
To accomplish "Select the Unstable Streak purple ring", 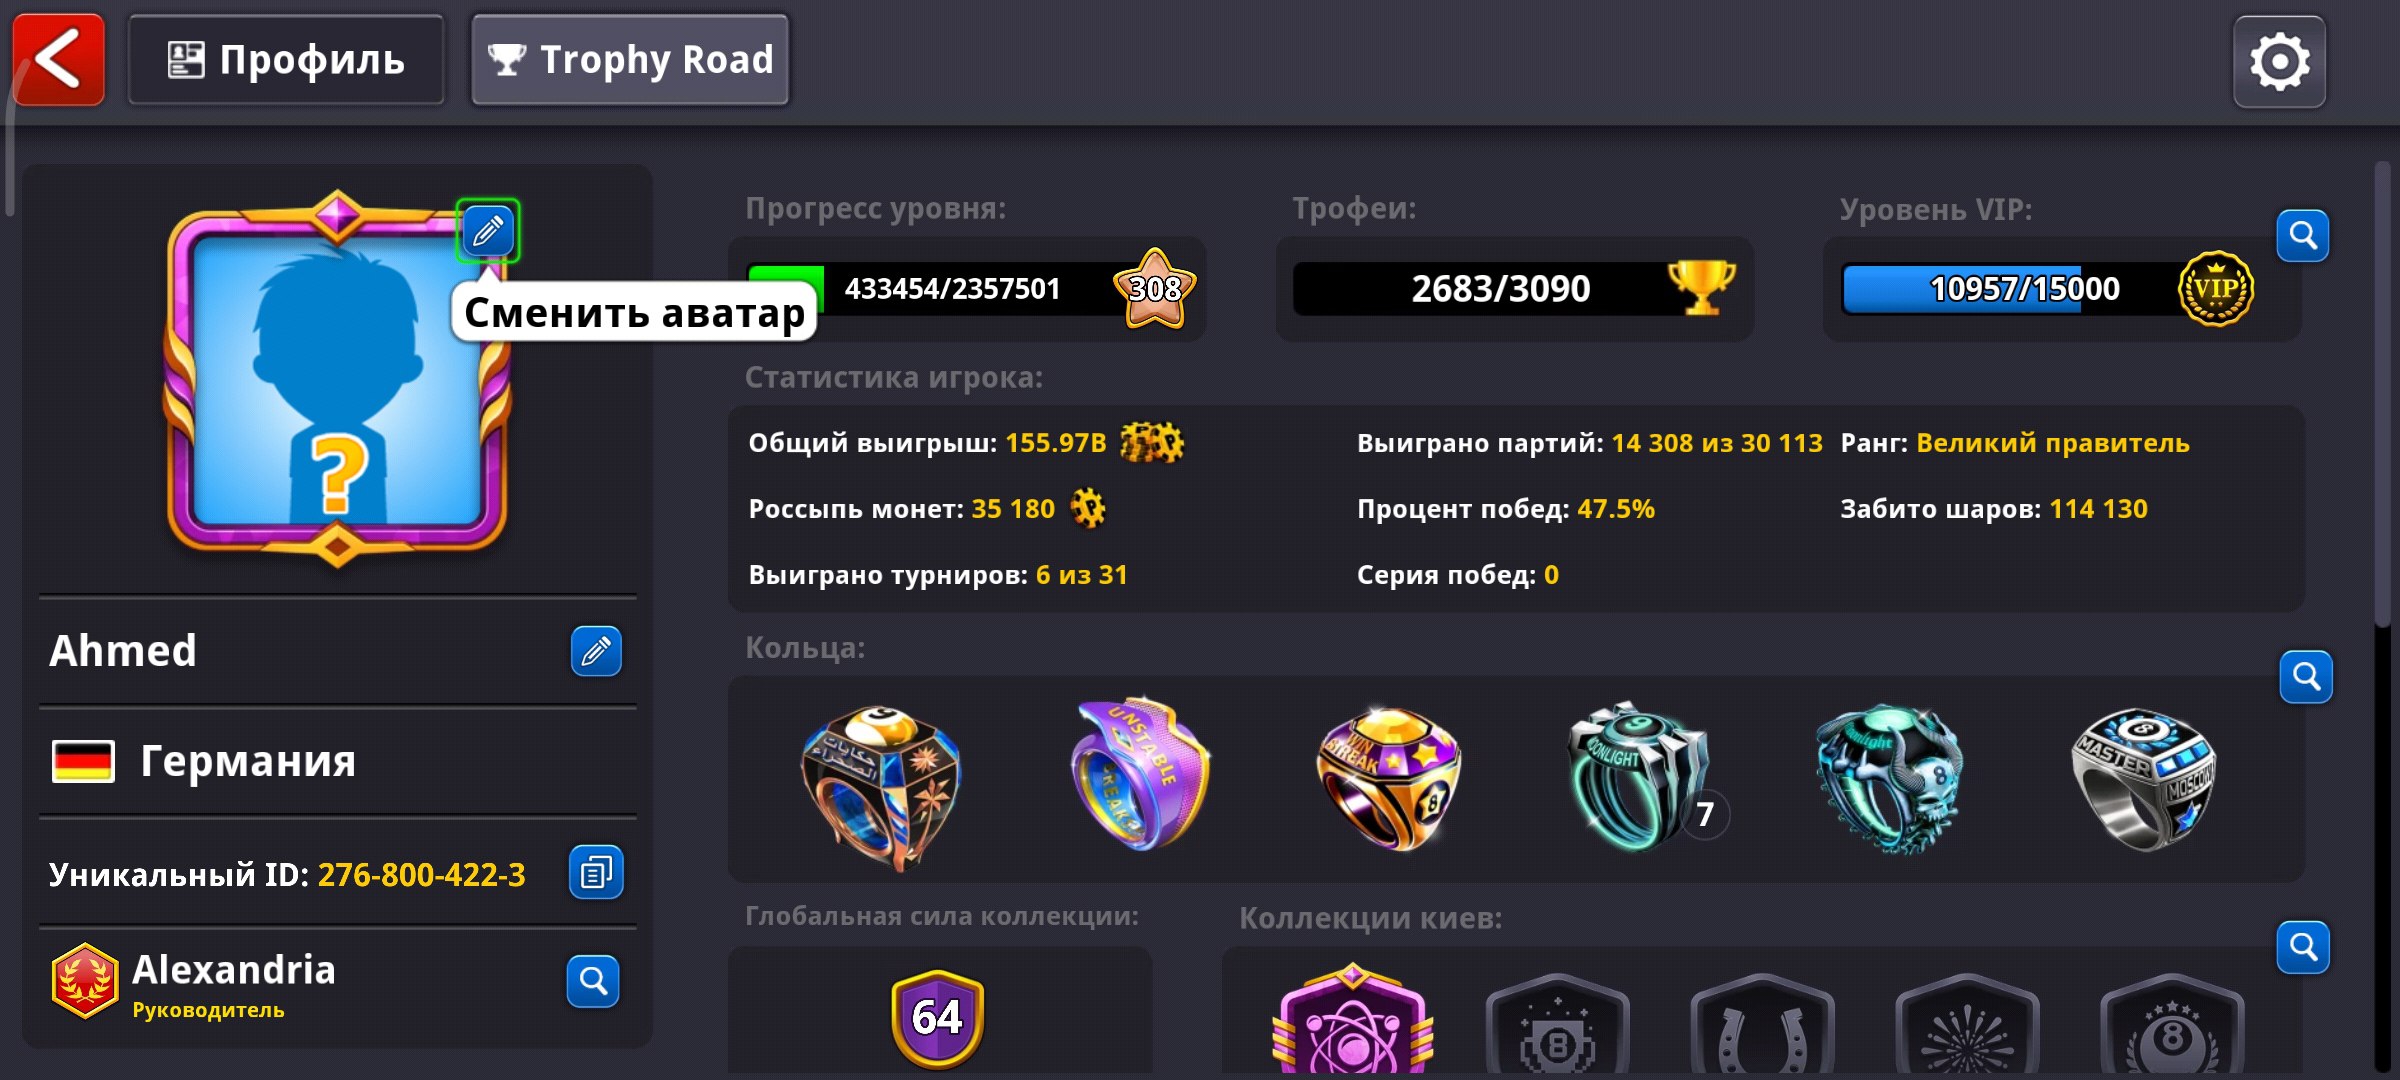I will point(1140,775).
